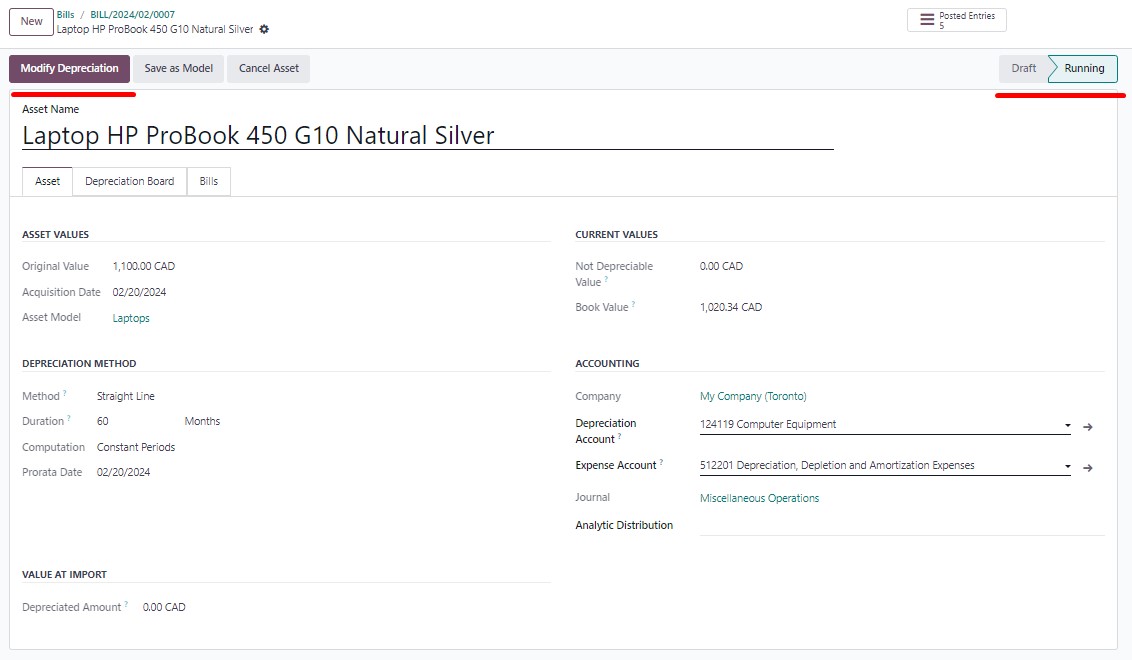The height and width of the screenshot is (660, 1132).
Task: Select the Months duration unit
Action: click(x=202, y=422)
